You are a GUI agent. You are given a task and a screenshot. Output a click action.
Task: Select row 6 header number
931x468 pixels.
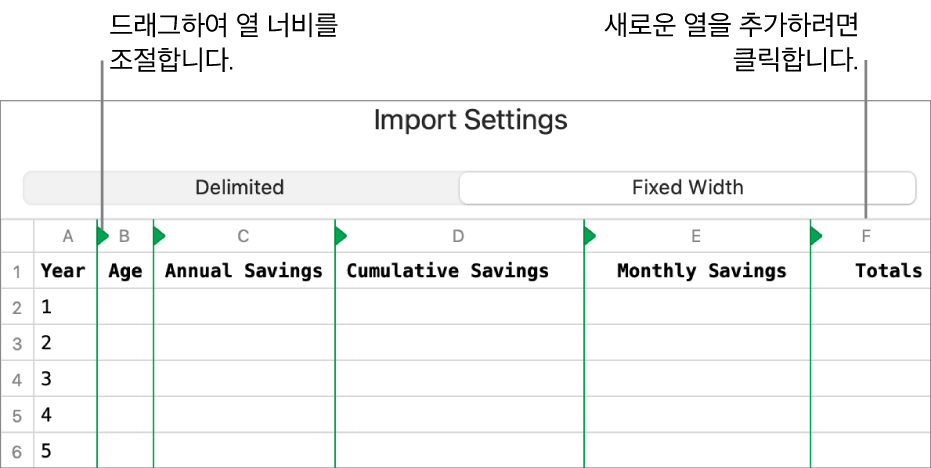point(17,451)
